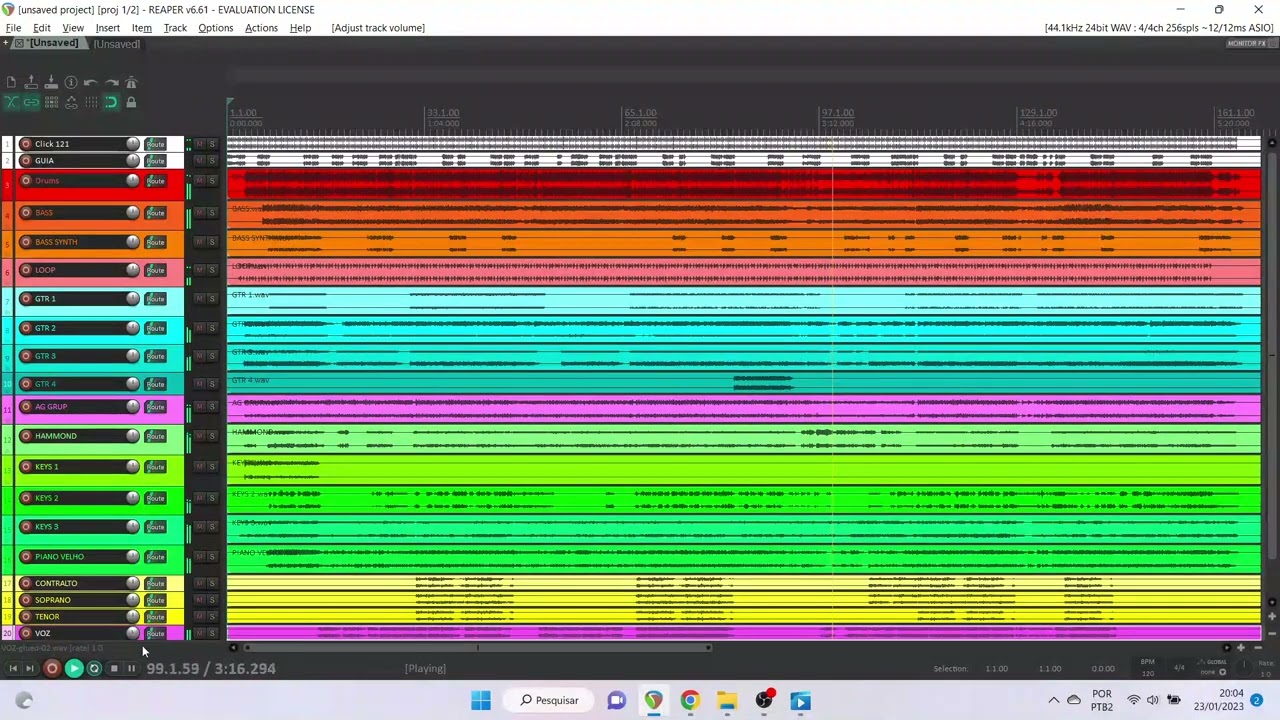Click the playback rate knob

tap(1245, 667)
